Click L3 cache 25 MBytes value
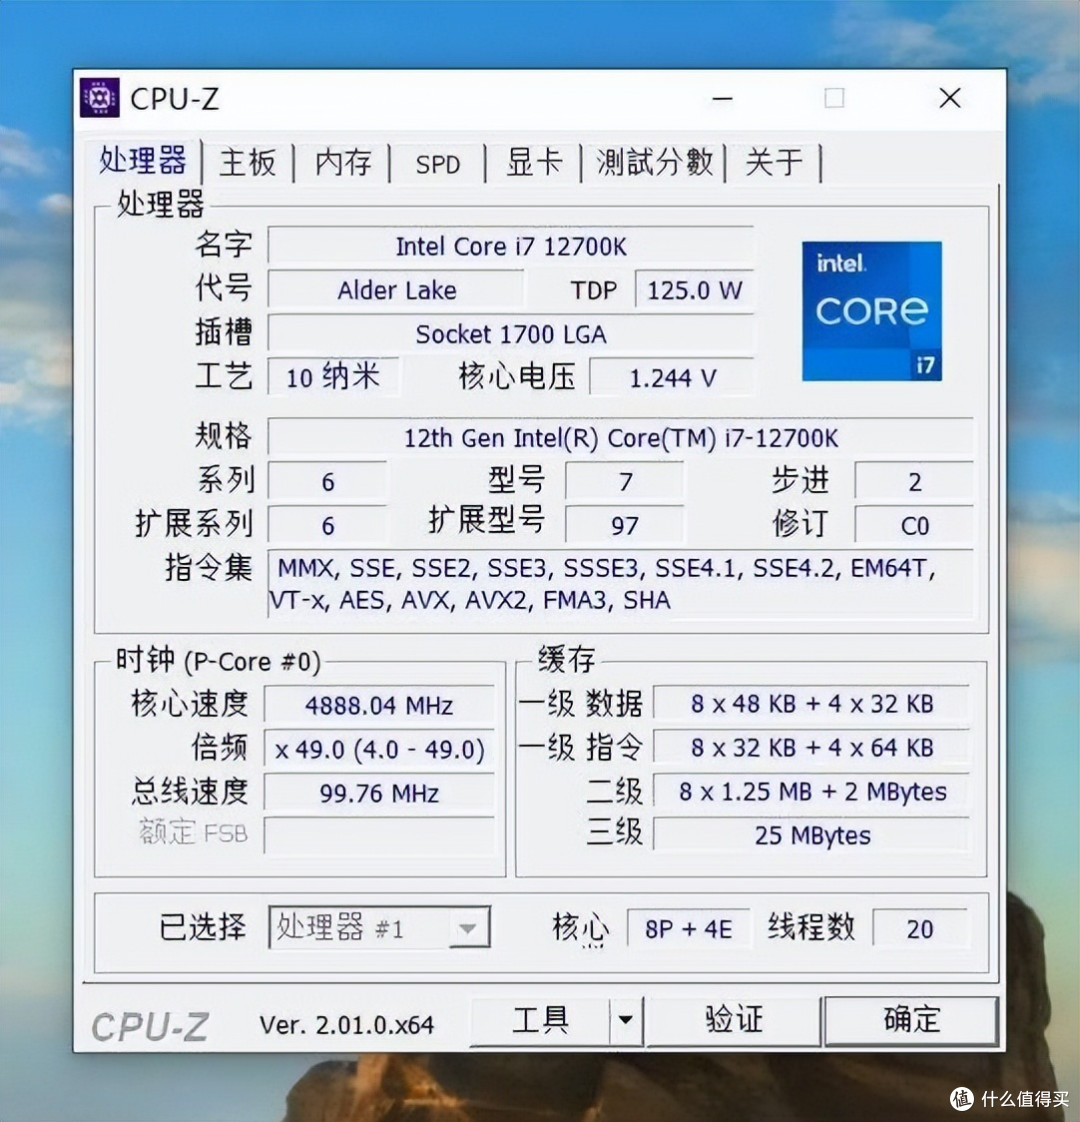The image size is (1080, 1122). click(812, 834)
